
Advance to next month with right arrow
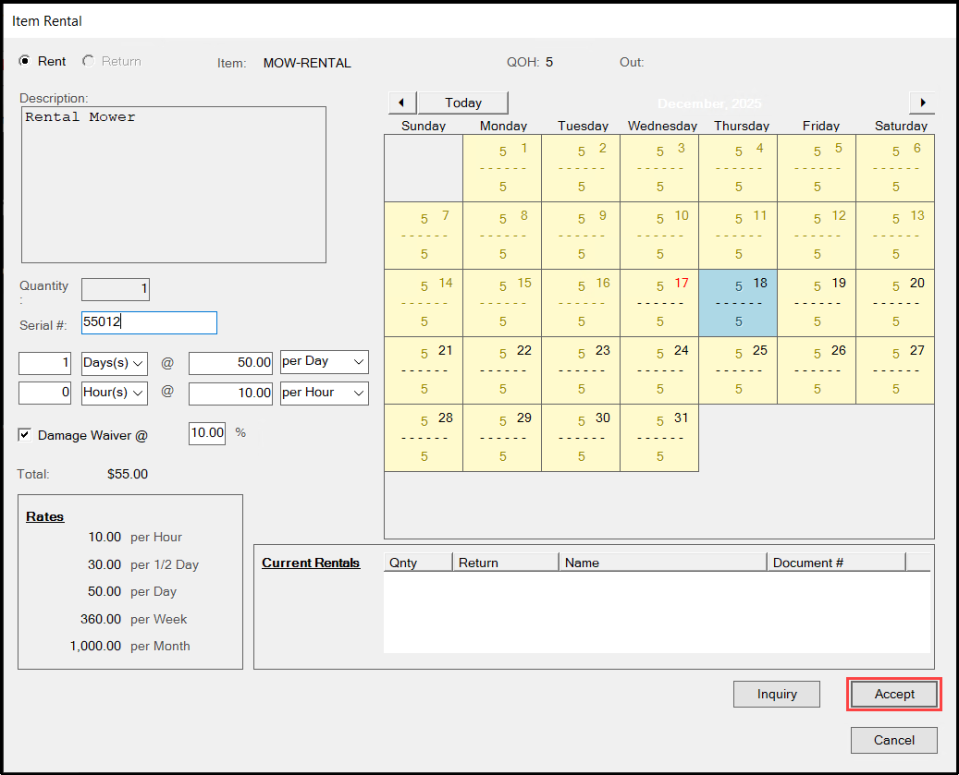pos(922,103)
